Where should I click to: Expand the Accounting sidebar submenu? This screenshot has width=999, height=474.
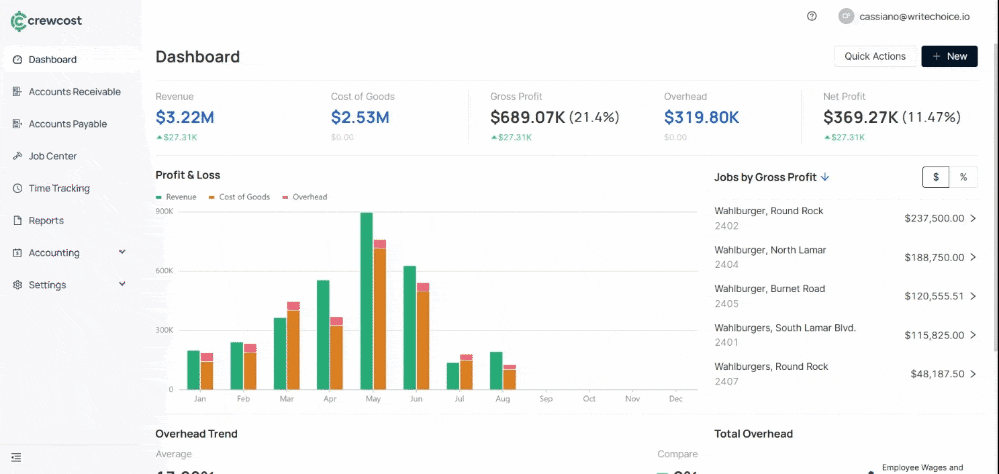coord(122,253)
